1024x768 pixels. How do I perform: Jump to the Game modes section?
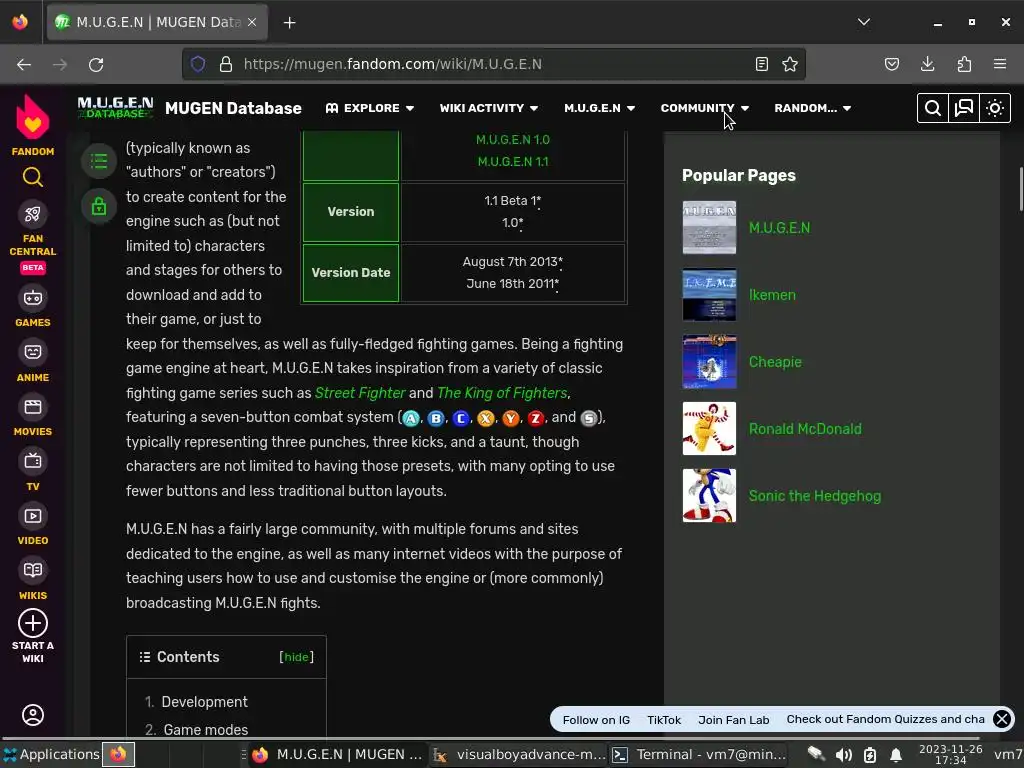pos(206,729)
